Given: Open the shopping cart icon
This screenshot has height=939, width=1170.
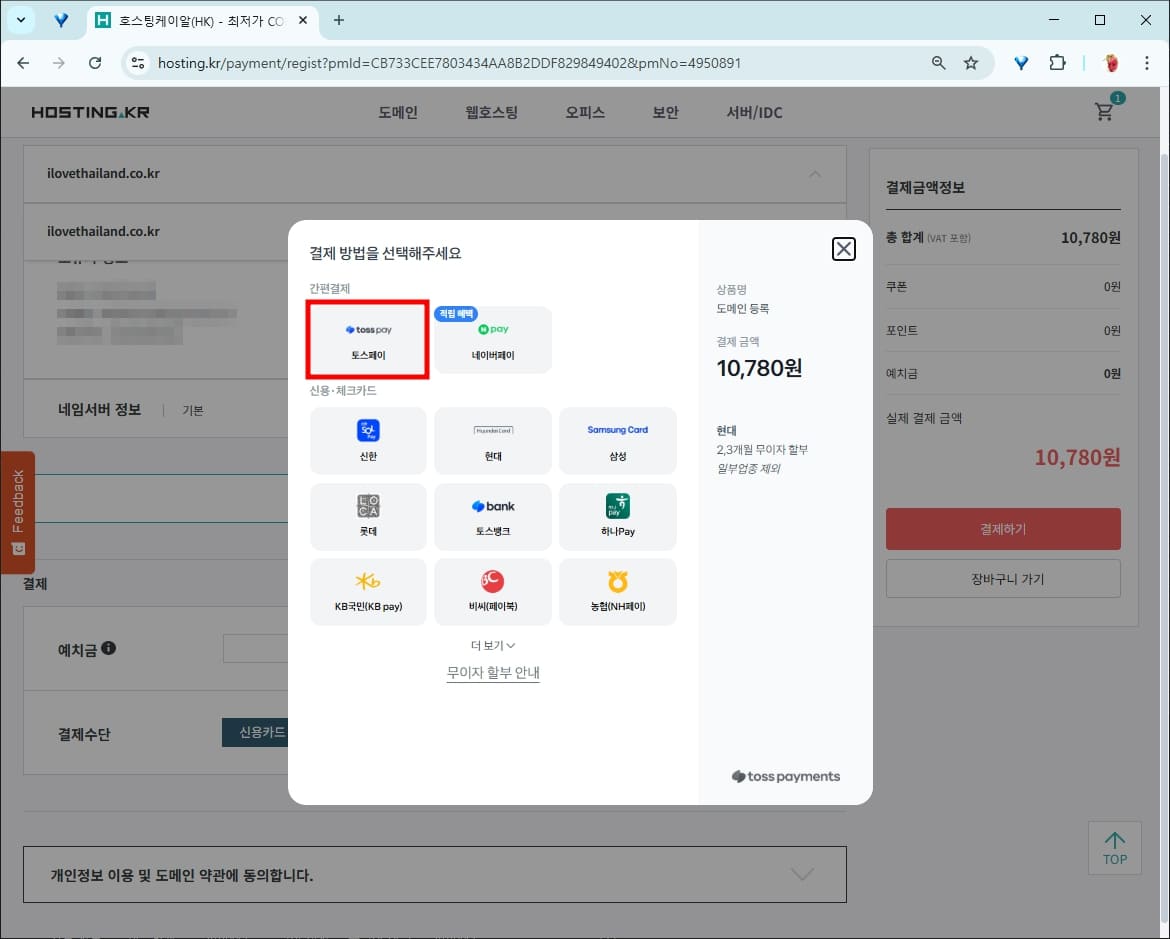Looking at the screenshot, I should [x=1104, y=111].
